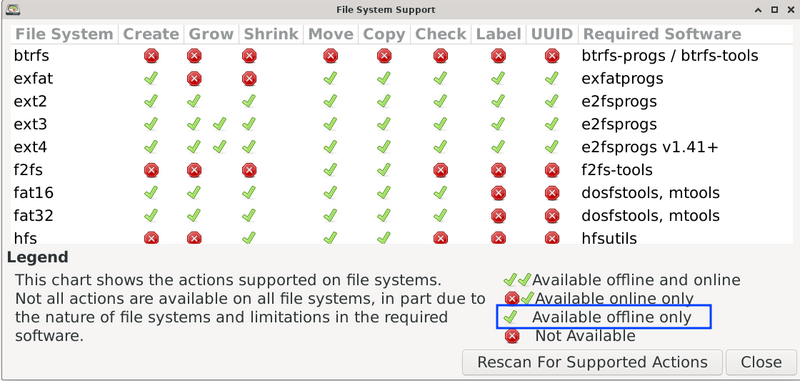
Task: Click the Close button
Action: 761,362
